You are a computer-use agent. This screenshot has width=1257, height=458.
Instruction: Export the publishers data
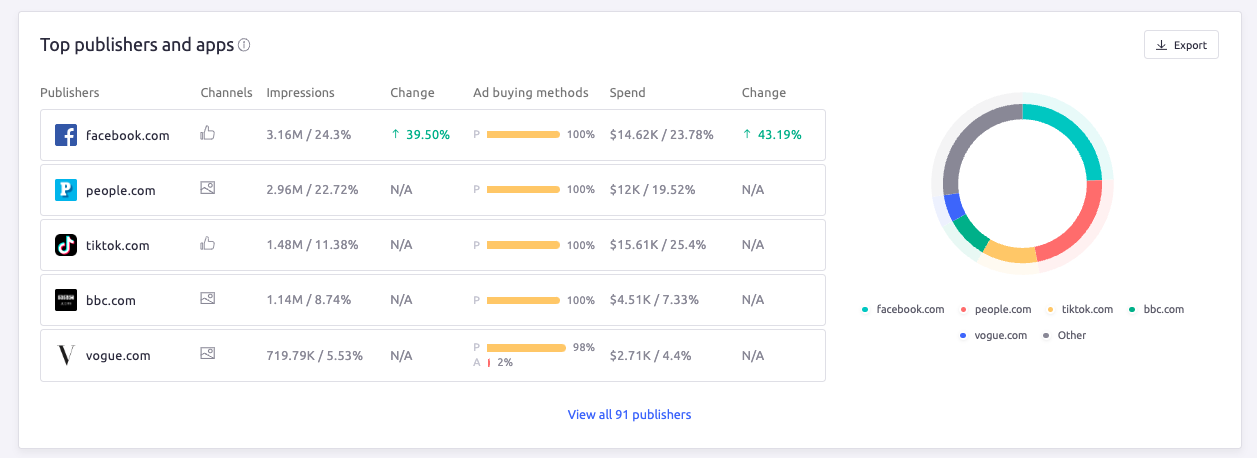tap(1181, 45)
